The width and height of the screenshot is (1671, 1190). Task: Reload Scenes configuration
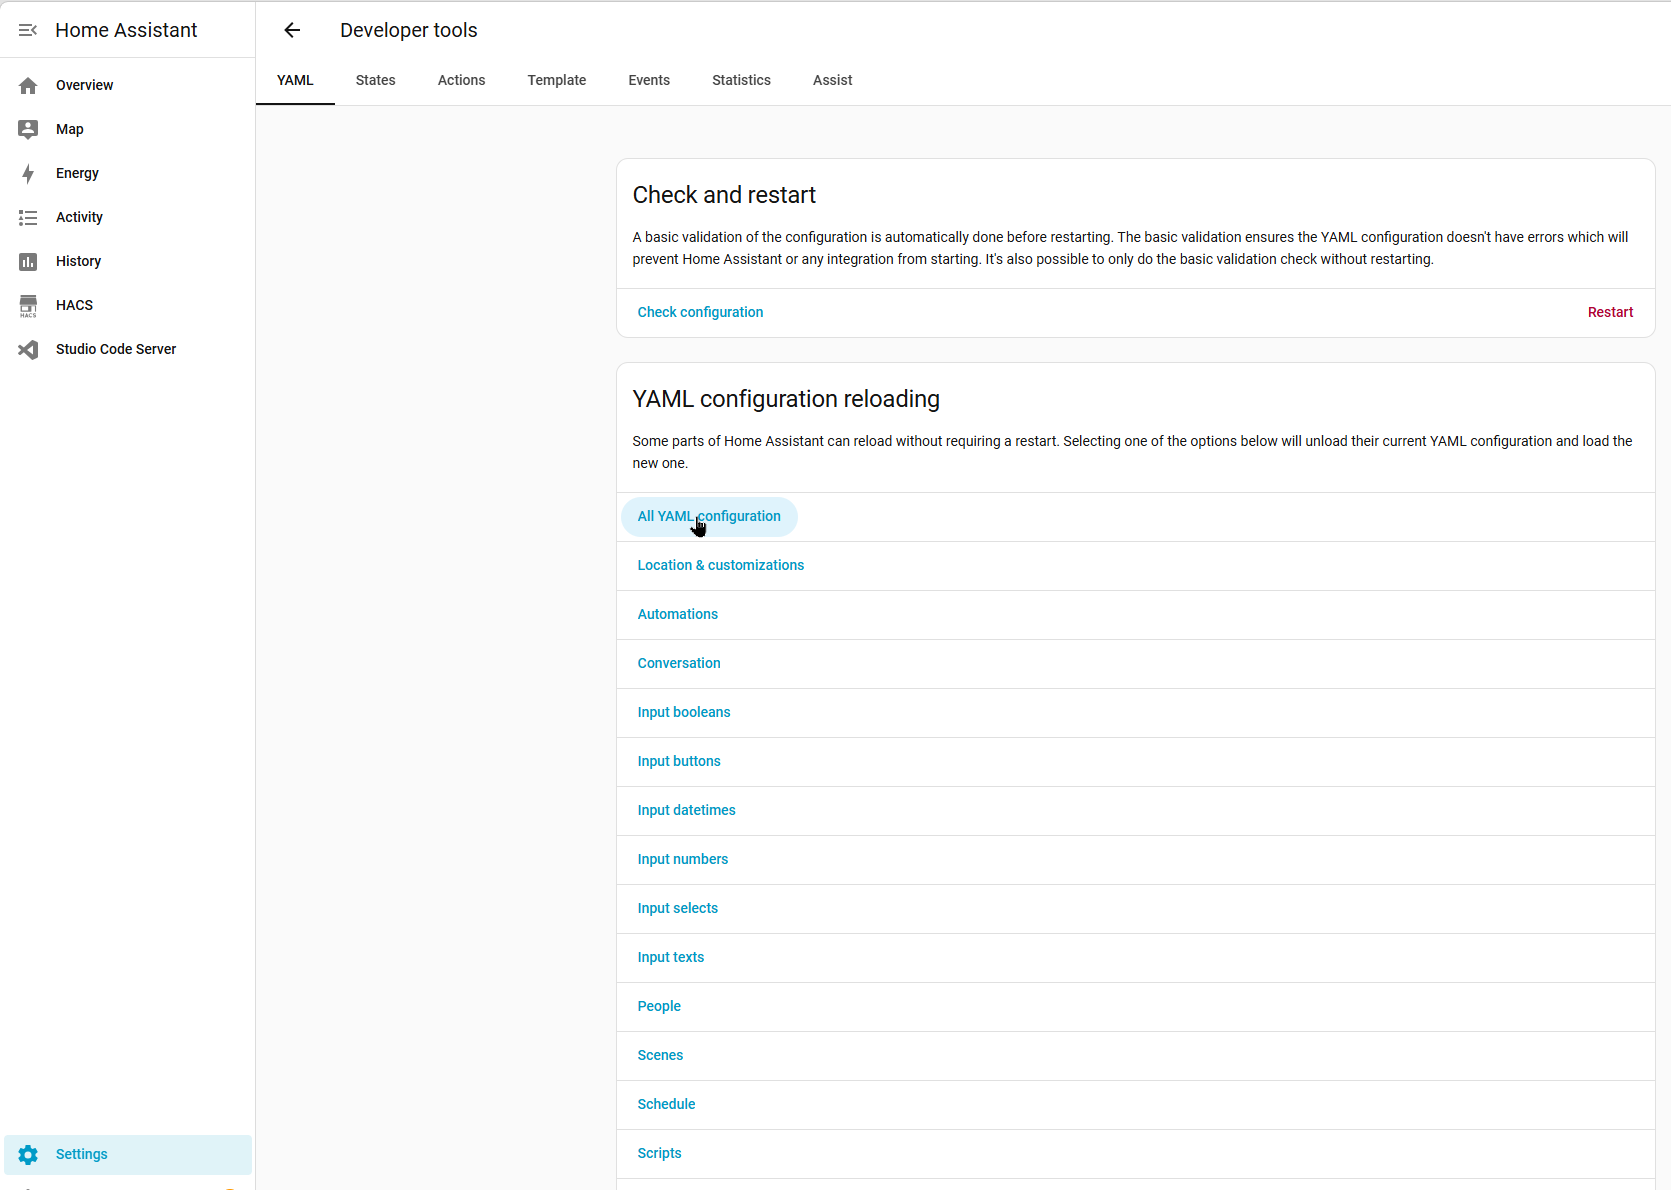point(660,1055)
